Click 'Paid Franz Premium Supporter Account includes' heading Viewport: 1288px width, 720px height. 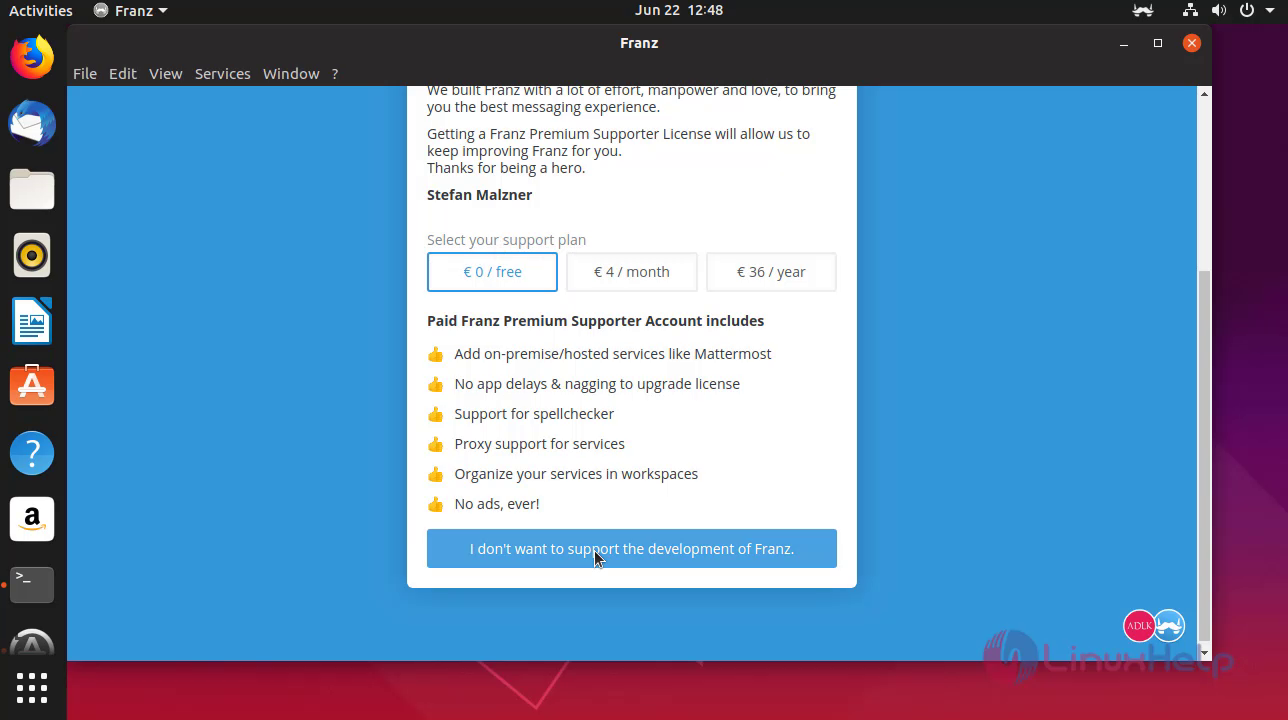pyautogui.click(x=596, y=321)
